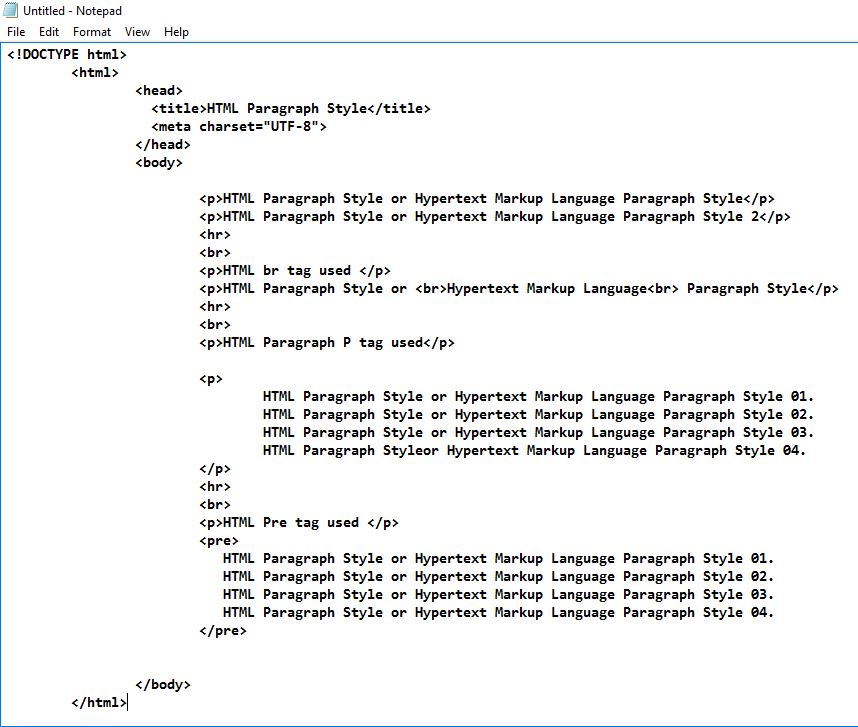This screenshot has height=727, width=858.
Task: Open the Help menu
Action: 176,31
